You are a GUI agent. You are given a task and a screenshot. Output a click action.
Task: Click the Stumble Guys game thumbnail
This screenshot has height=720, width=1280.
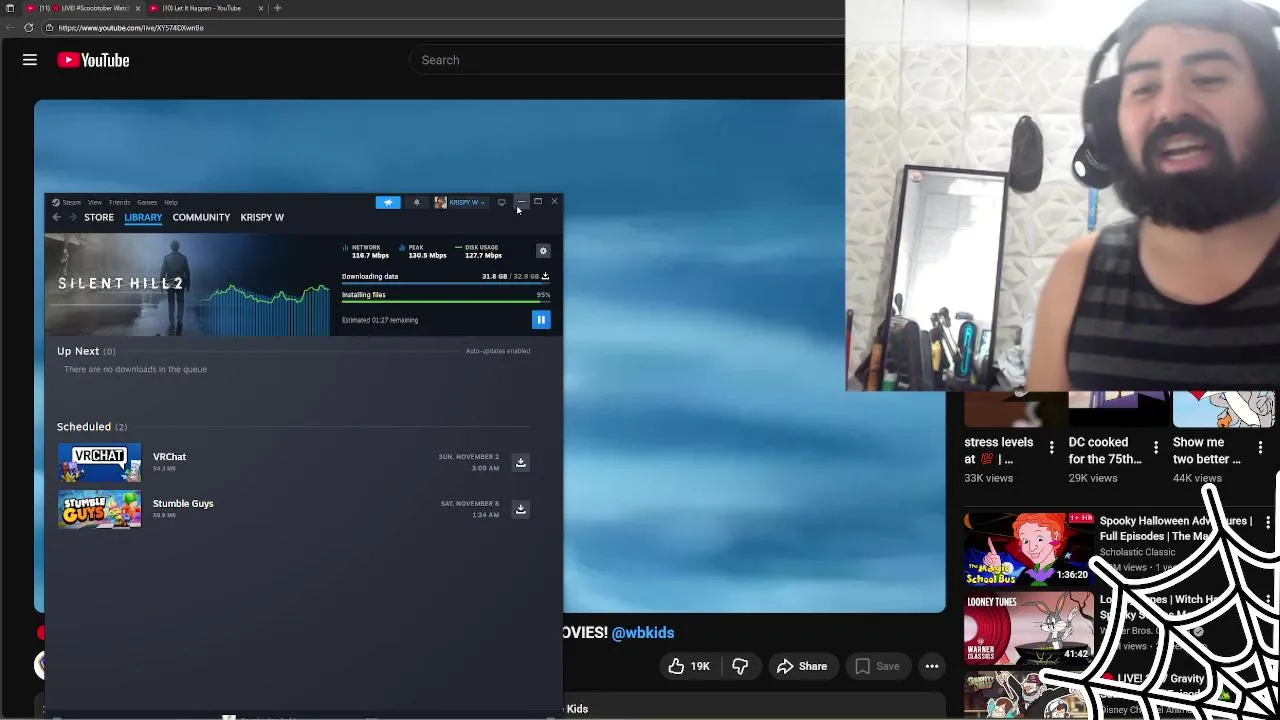coord(99,509)
